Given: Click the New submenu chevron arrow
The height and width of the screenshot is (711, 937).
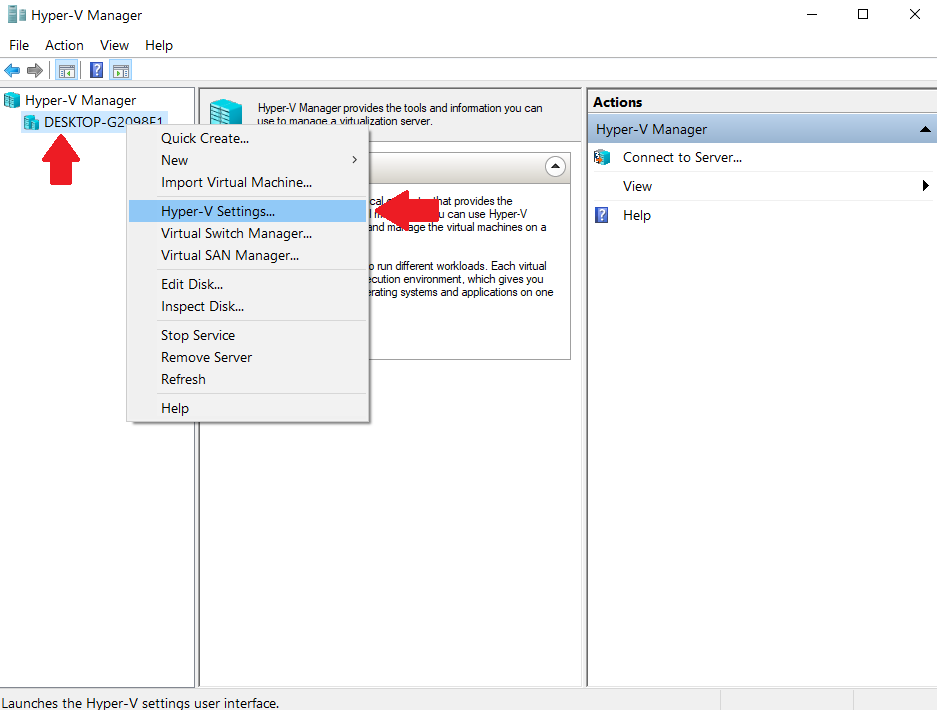Looking at the screenshot, I should click(354, 160).
